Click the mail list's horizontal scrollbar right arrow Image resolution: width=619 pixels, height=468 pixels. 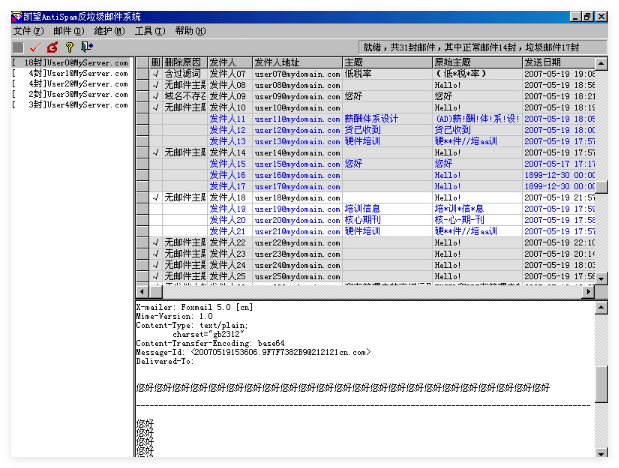click(x=589, y=289)
